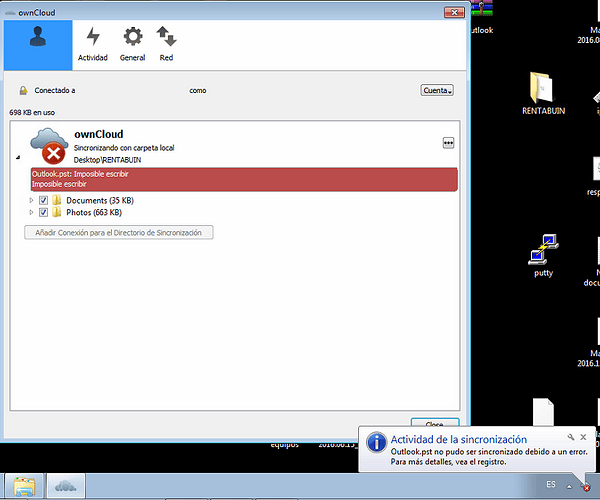The width and height of the screenshot is (600, 500).
Task: Close the sync activity notification balloon
Action: click(583, 437)
